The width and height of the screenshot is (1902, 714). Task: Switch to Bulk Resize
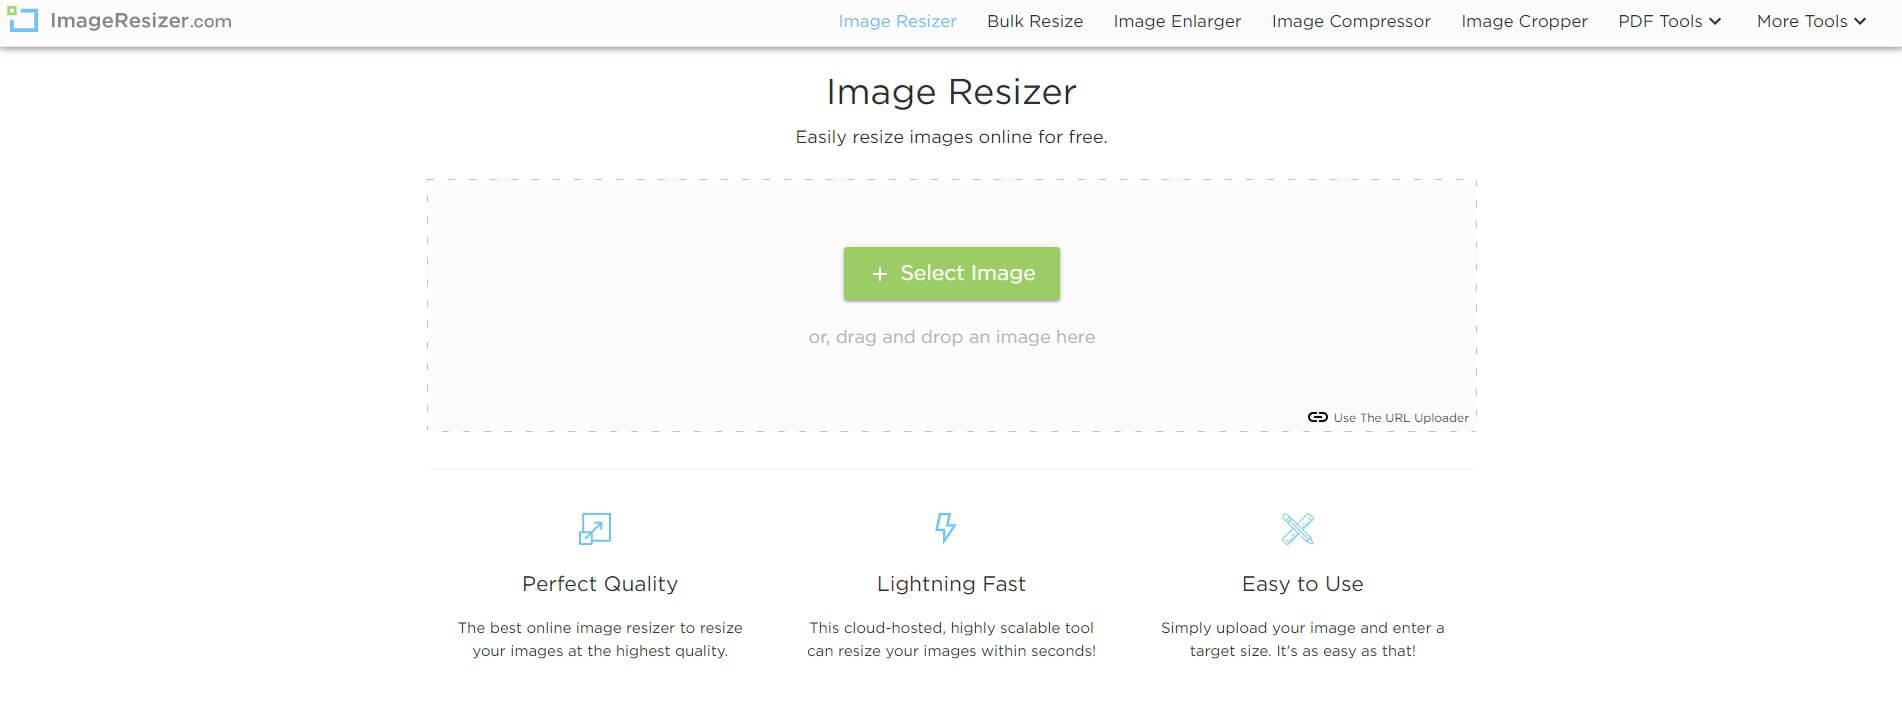click(1035, 20)
